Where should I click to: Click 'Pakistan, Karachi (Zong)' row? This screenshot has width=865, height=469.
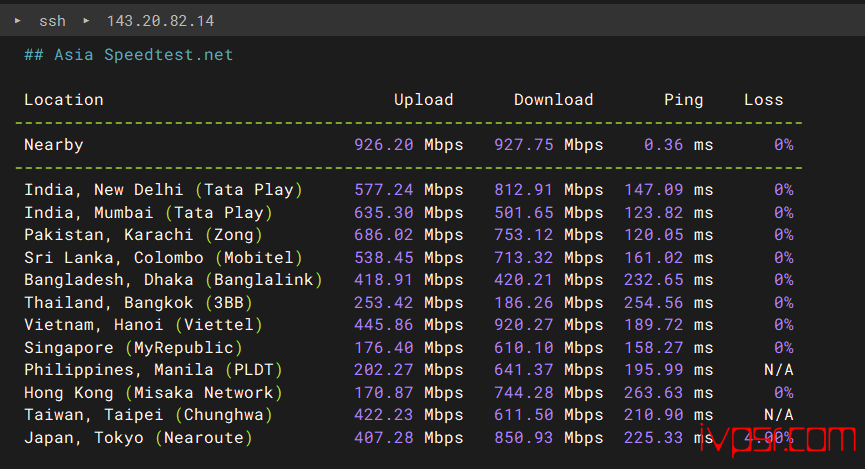point(143,235)
